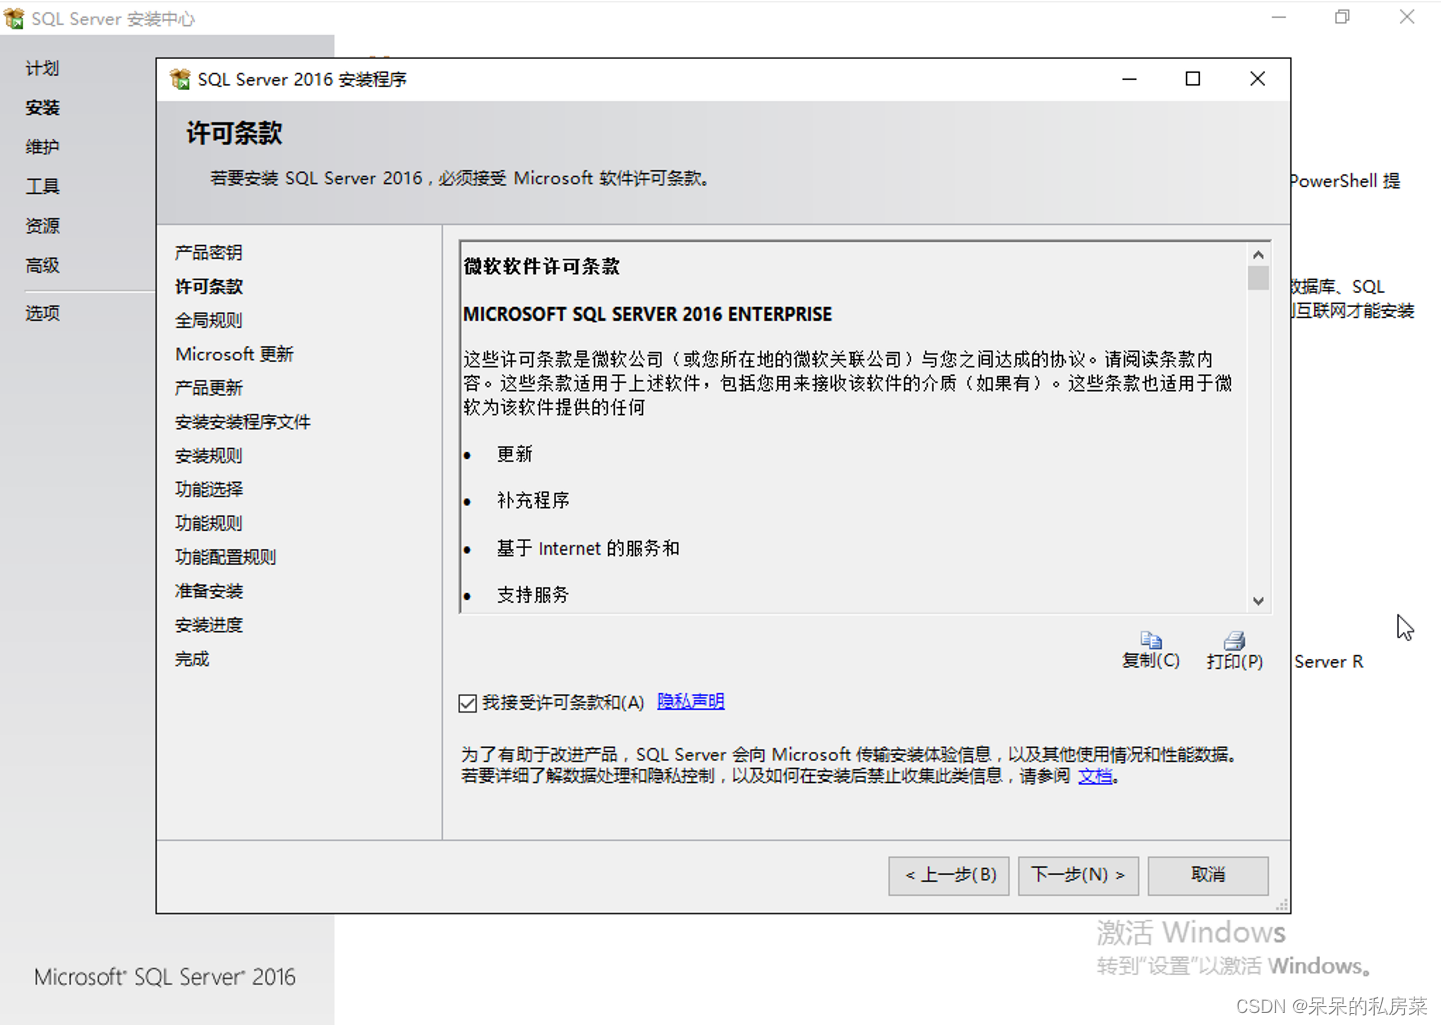The image size is (1443, 1025).
Task: Select 安装 in the Installation Center sidebar
Action: pyautogui.click(x=42, y=108)
